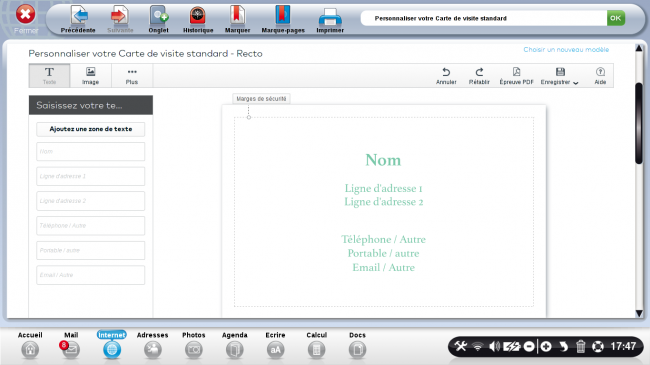Open the Calcul spreadsheet app
The height and width of the screenshot is (365, 650).
317,345
